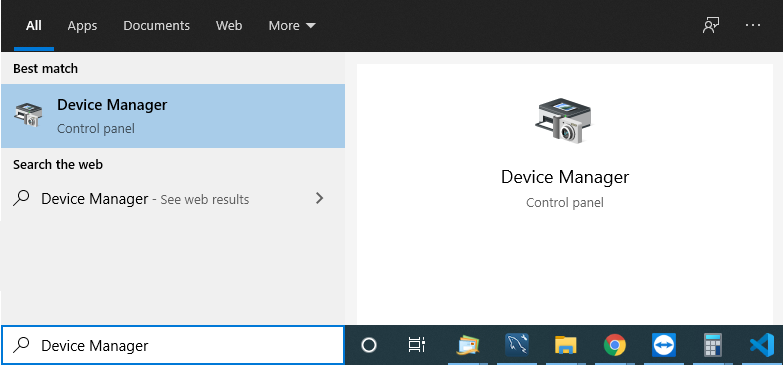The height and width of the screenshot is (365, 783).
Task: Switch to the Documents tab
Action: tap(156, 25)
